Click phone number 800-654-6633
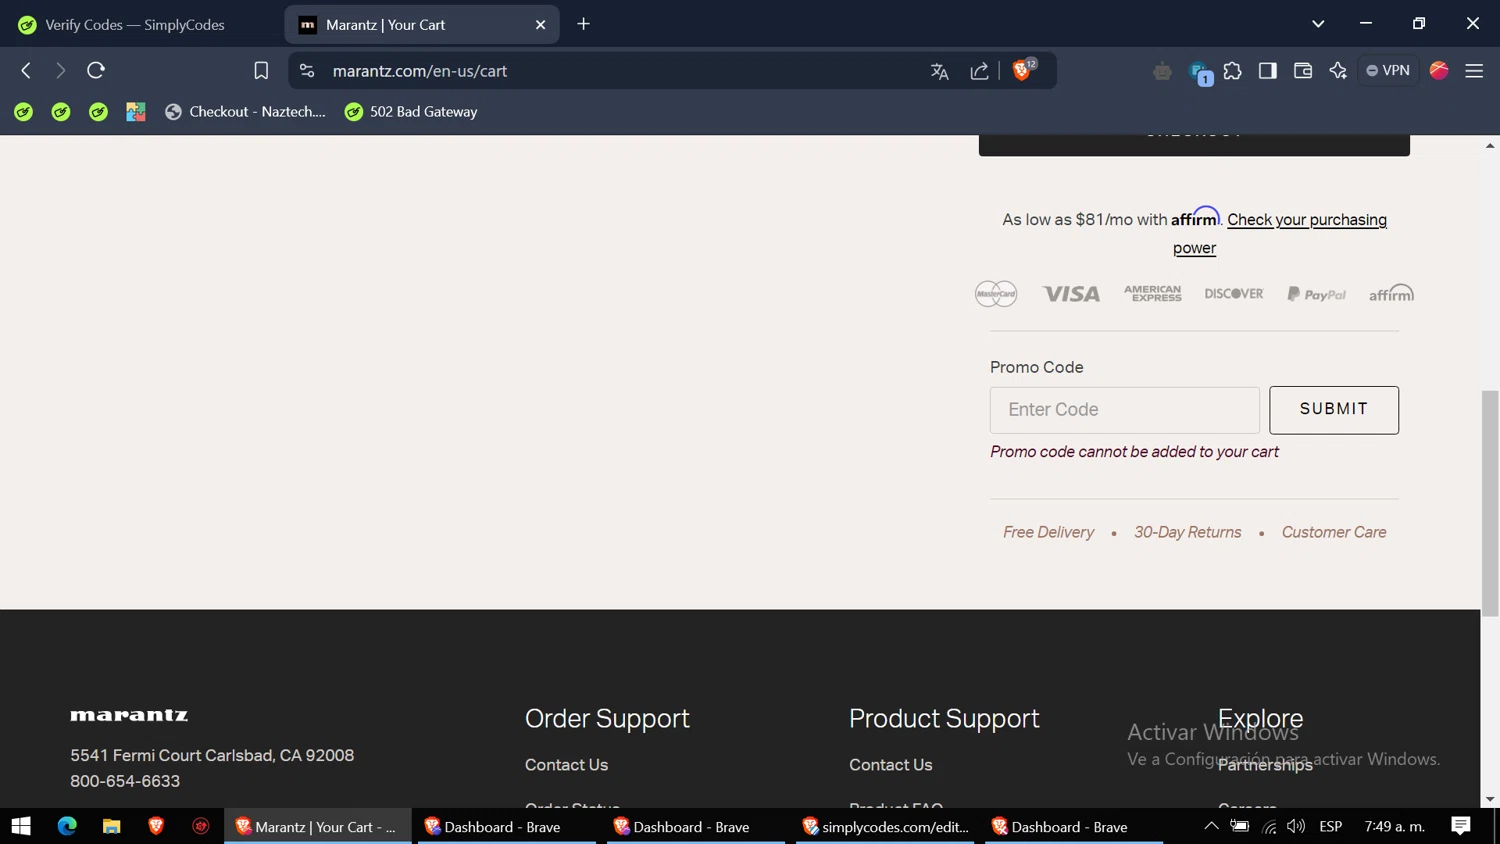 pyautogui.click(x=125, y=782)
